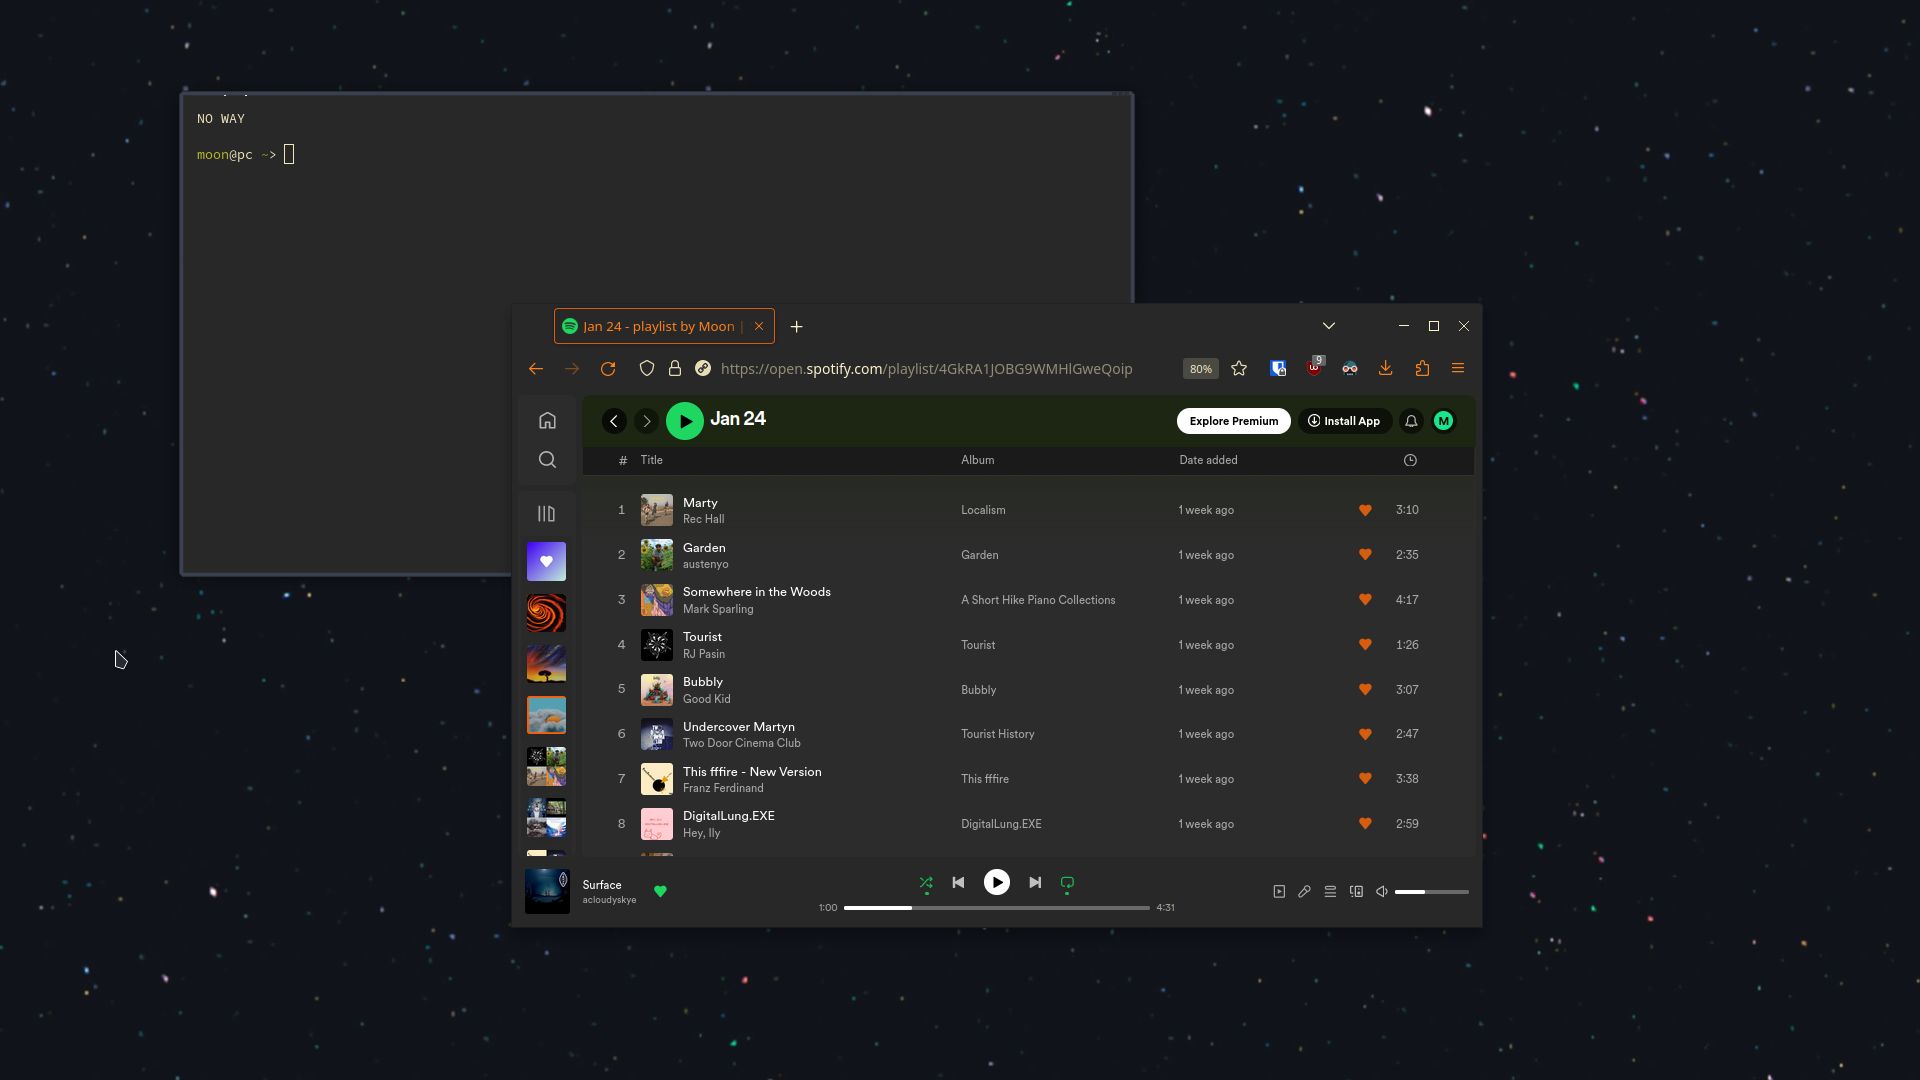Unlike Somewhere in the Woods heart
This screenshot has height=1080, width=1920.
click(1365, 600)
